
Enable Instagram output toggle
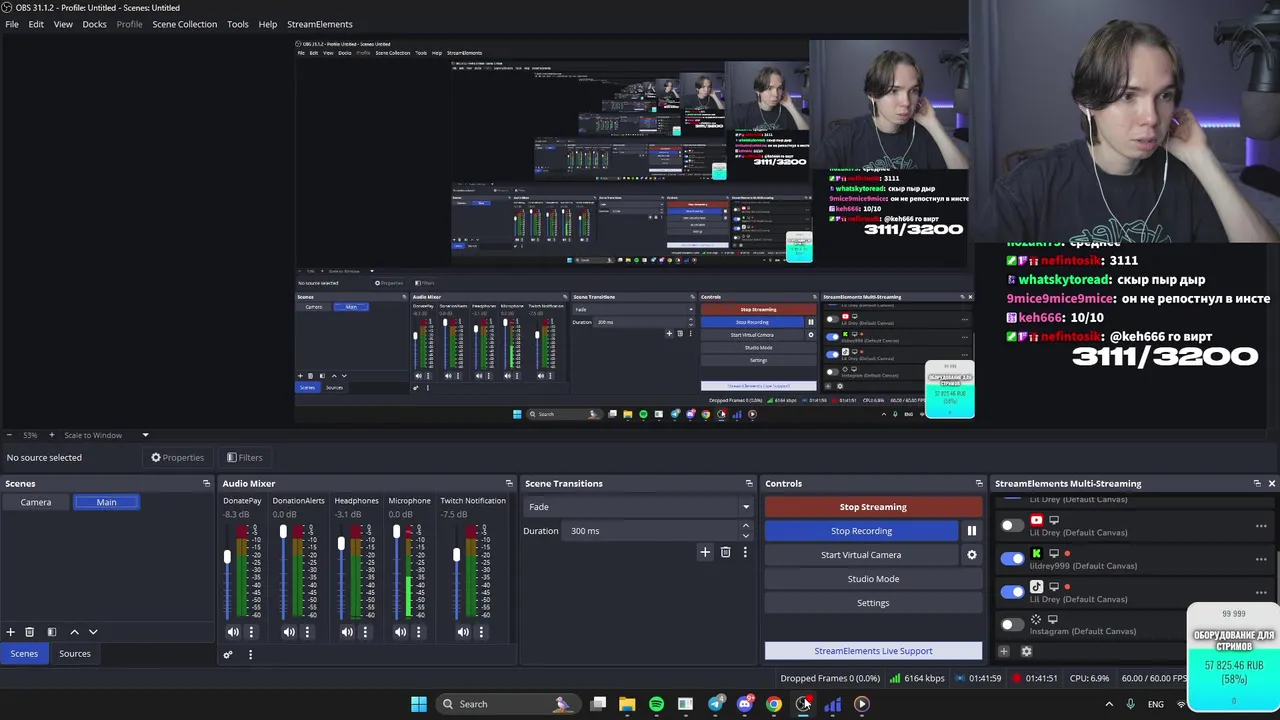coord(1012,624)
